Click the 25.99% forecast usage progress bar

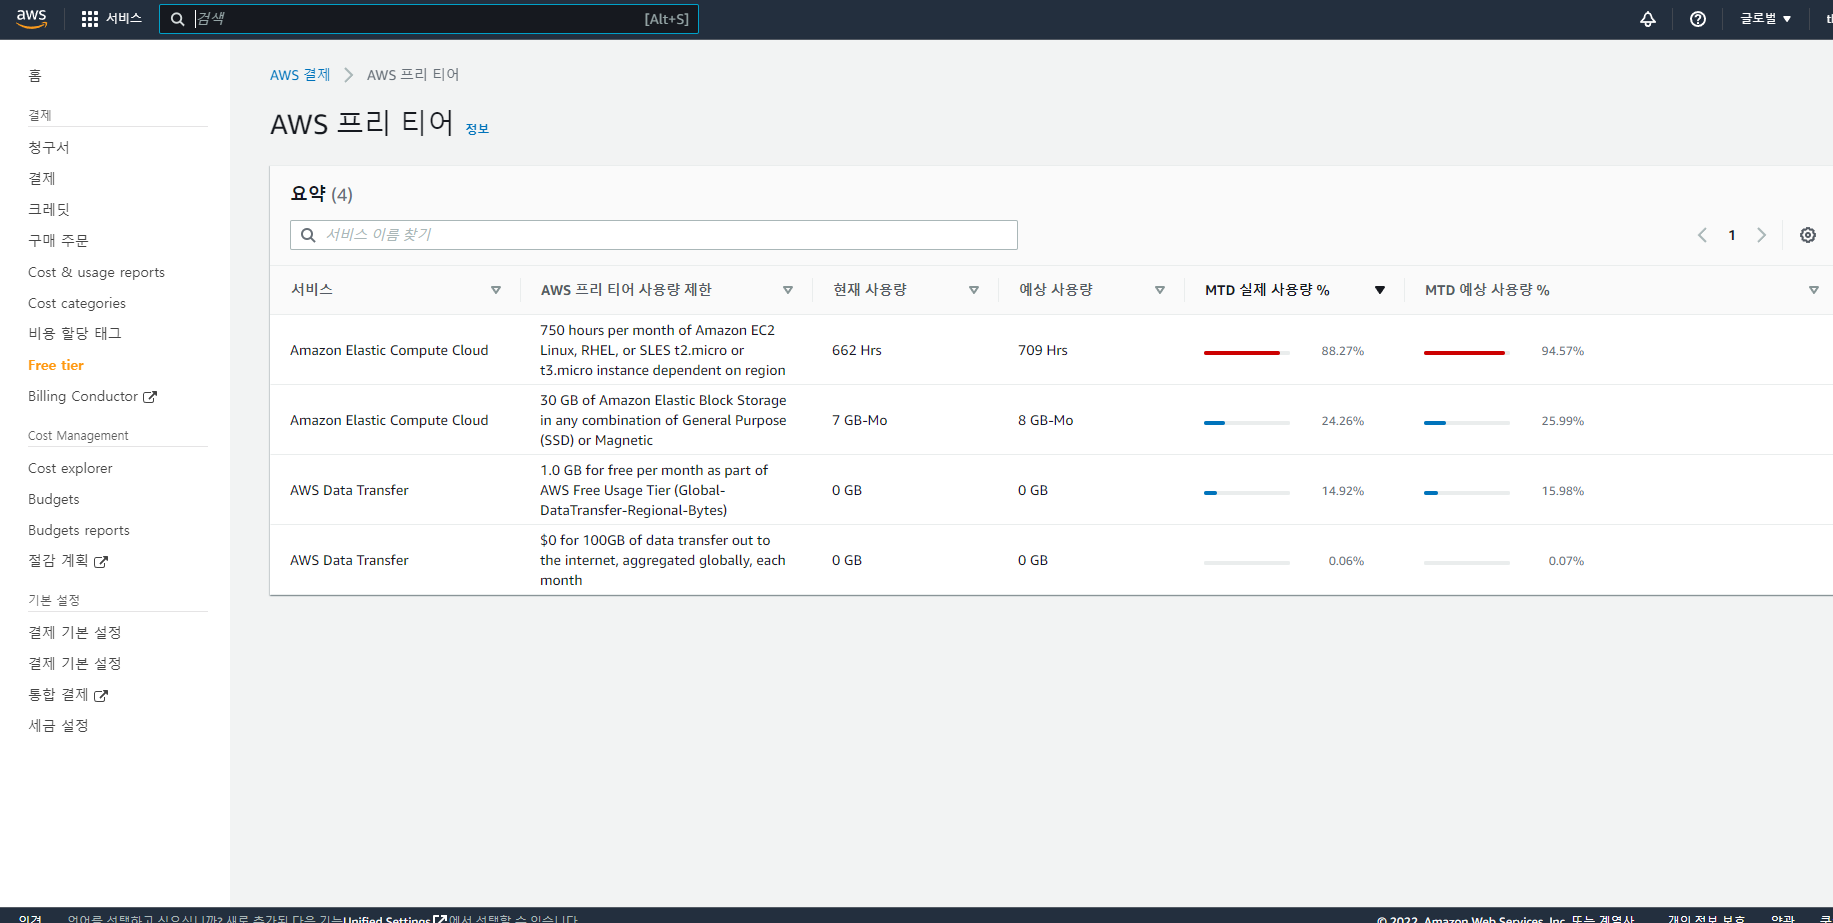pyautogui.click(x=1467, y=423)
